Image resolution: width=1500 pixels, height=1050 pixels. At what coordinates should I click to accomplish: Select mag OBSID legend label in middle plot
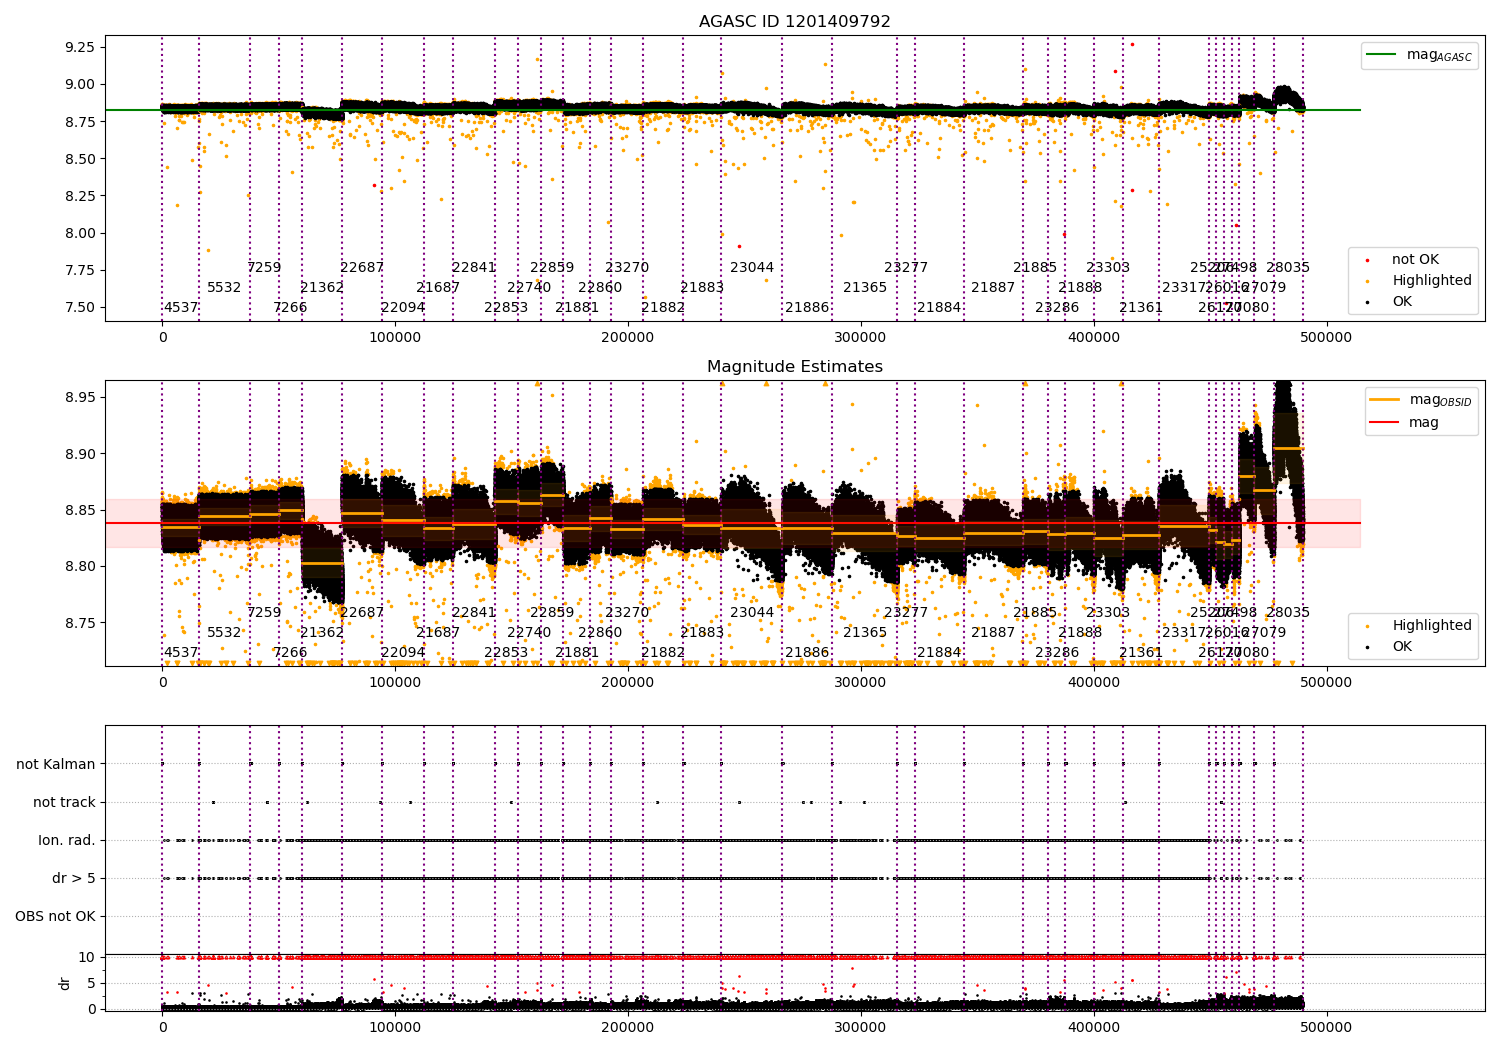[x=1441, y=400]
